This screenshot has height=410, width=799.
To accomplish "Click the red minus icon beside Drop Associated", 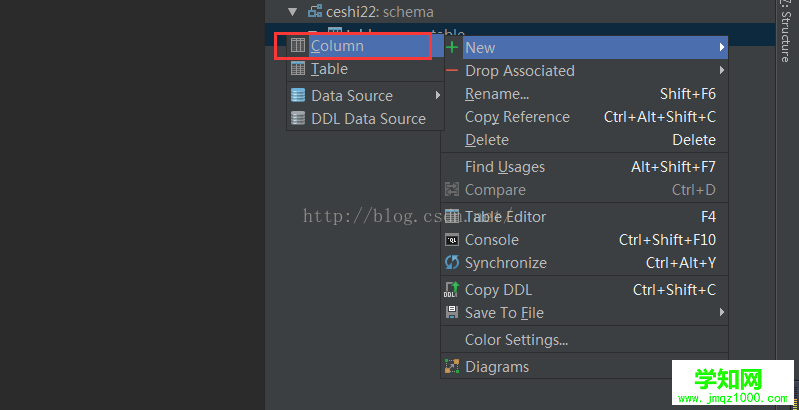I will click(452, 70).
